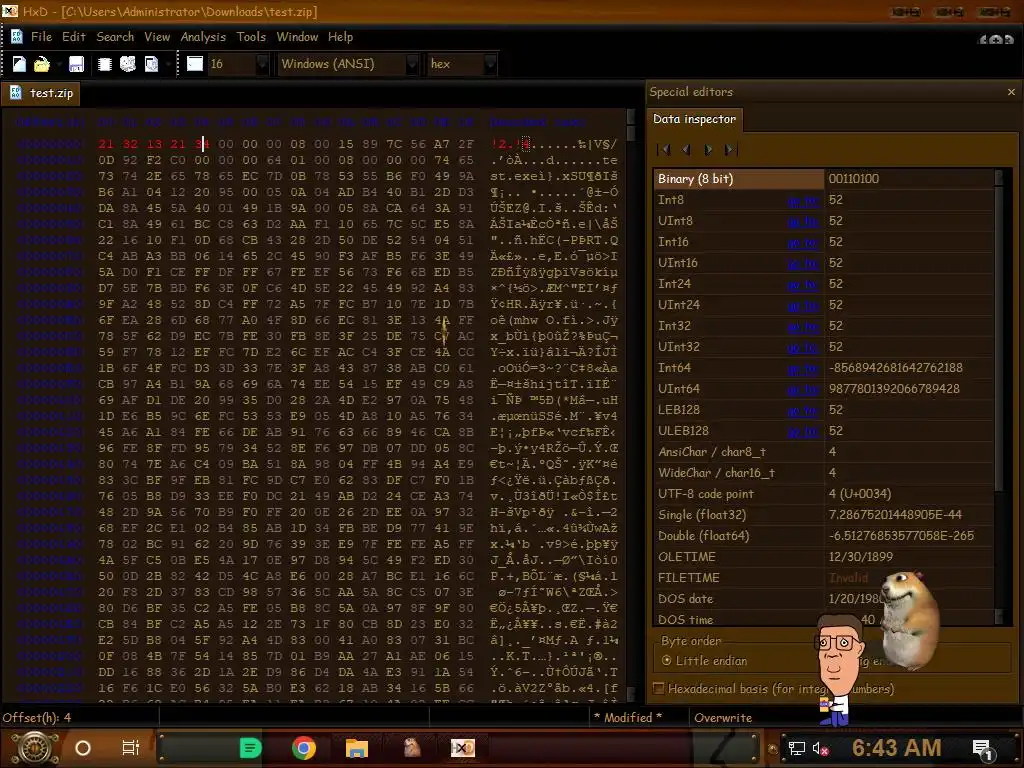Open the green notes app on taskbar
Image resolution: width=1024 pixels, height=768 pixels.
pos(250,748)
